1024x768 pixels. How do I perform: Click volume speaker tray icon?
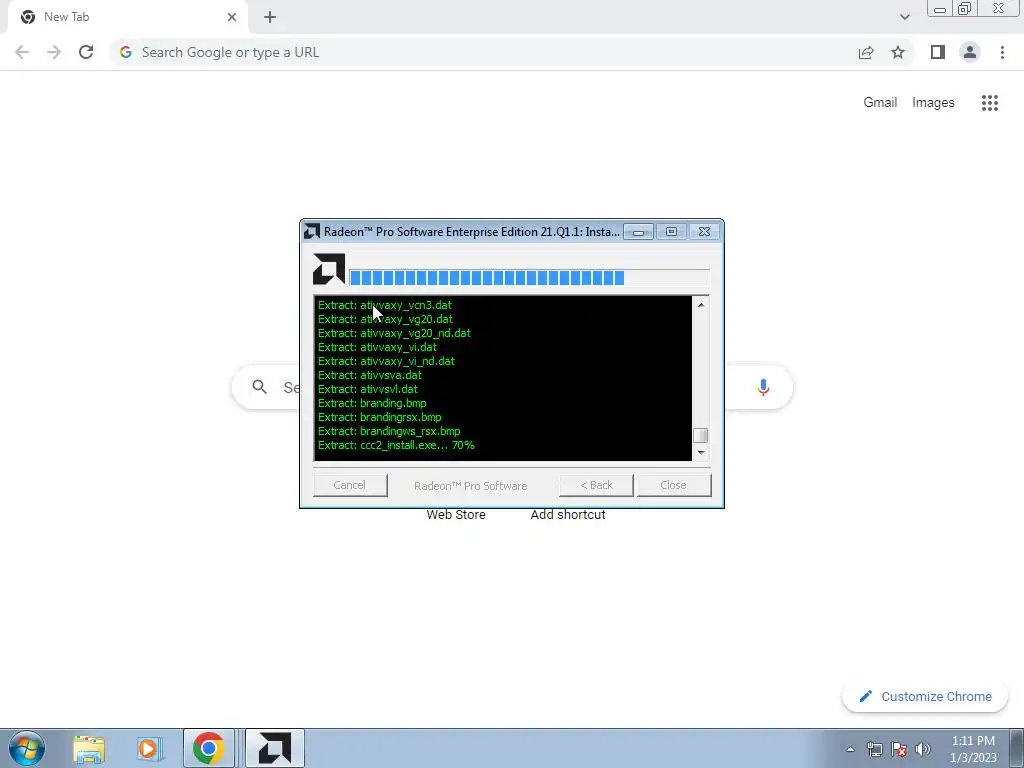(x=923, y=749)
